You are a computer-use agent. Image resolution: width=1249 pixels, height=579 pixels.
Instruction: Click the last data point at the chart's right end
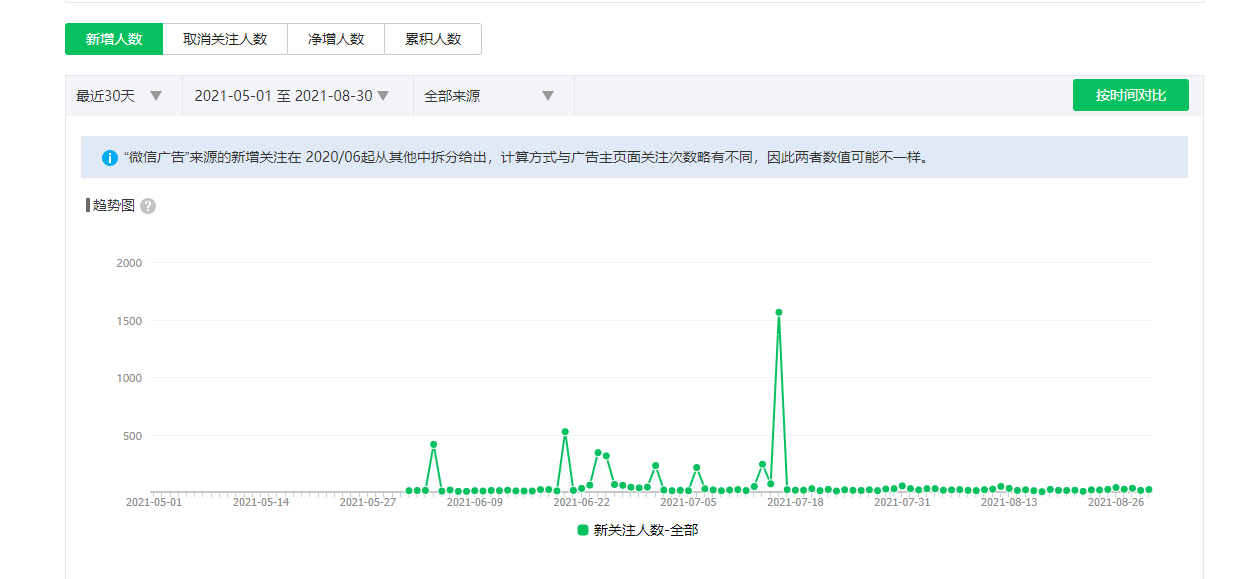[1149, 489]
